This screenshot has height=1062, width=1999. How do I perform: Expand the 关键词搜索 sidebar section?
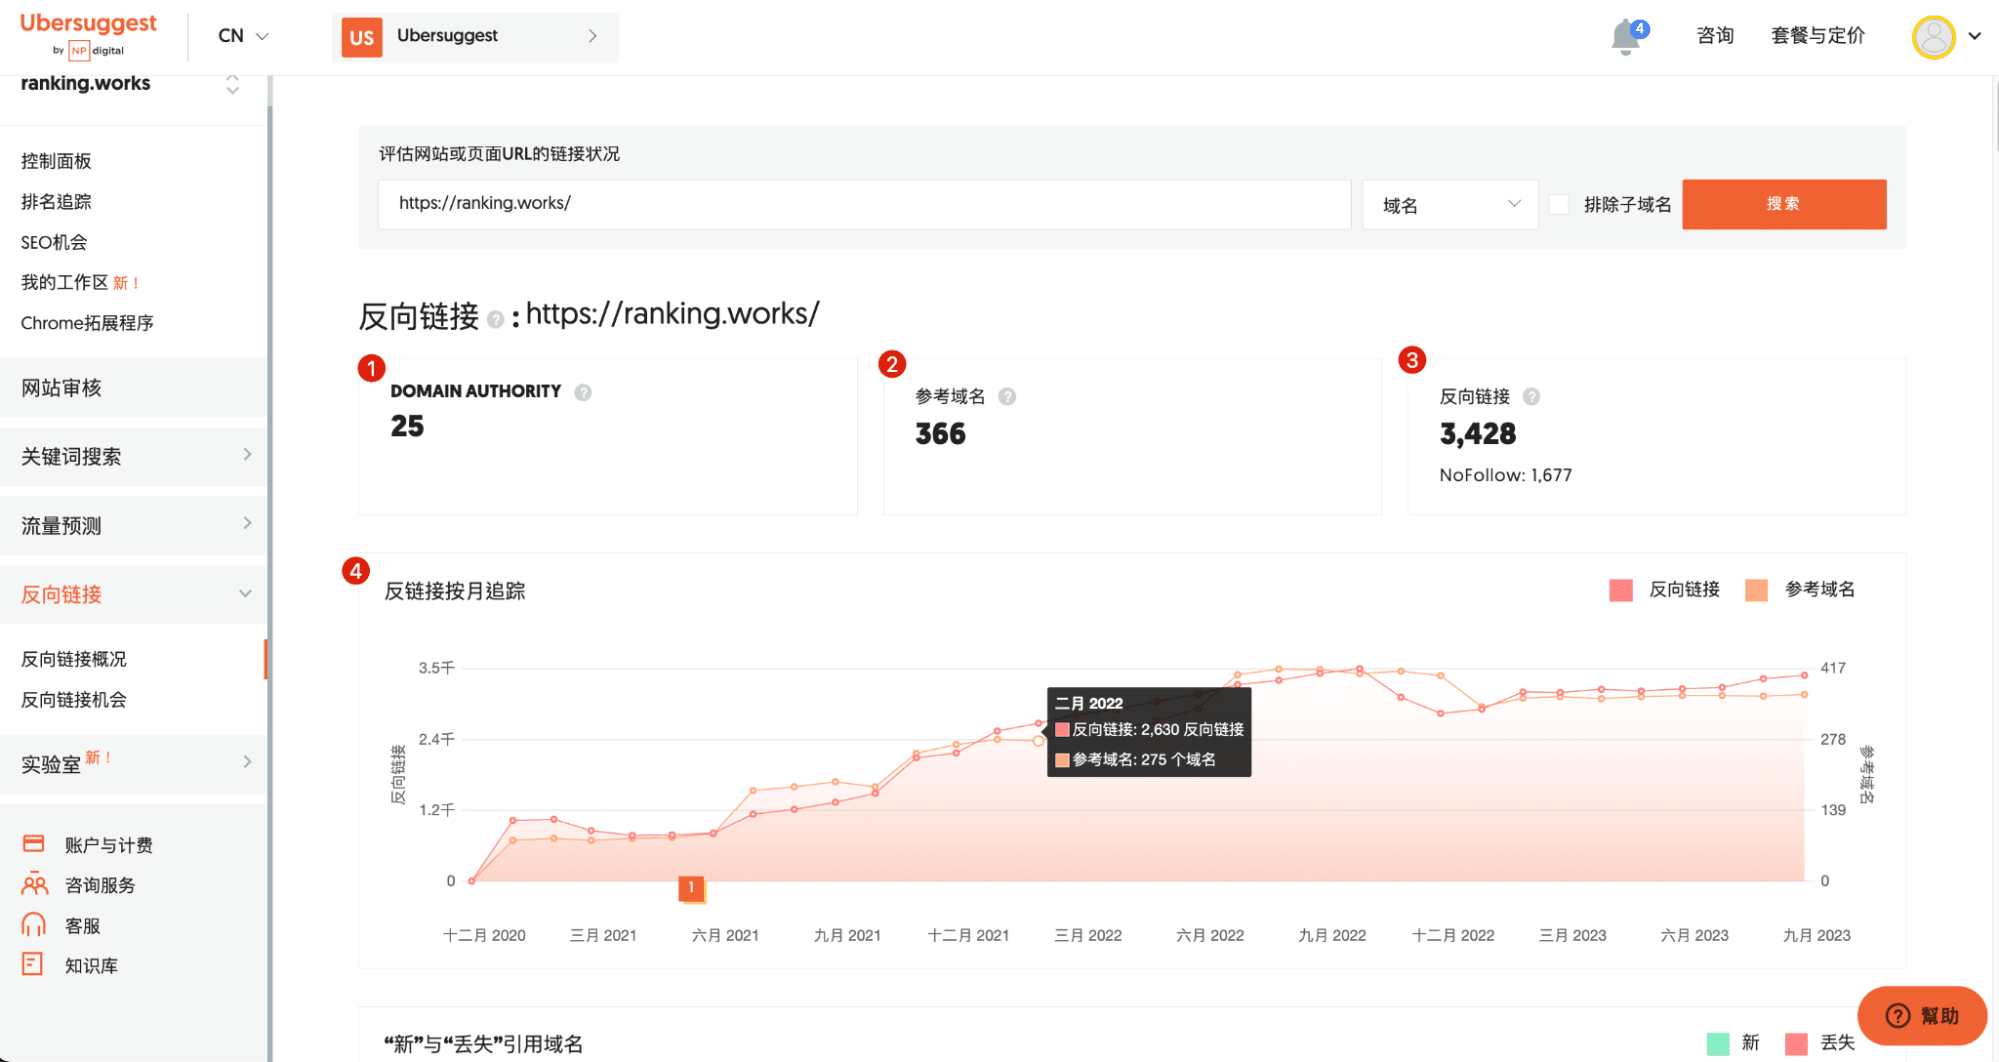135,456
